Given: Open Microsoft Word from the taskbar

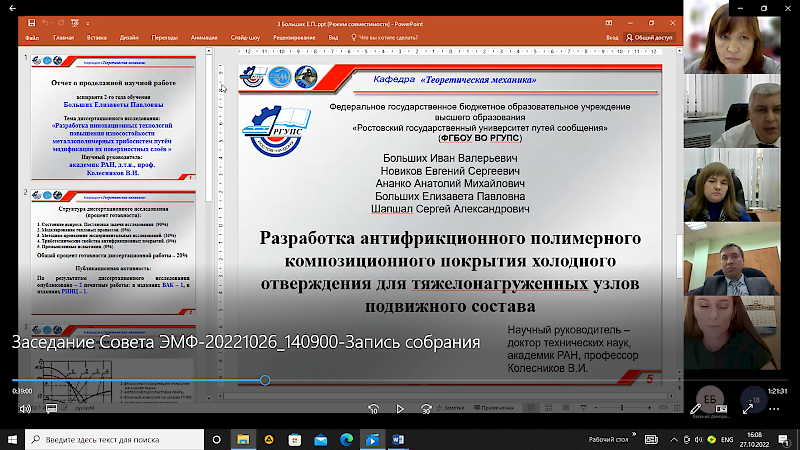Looking at the screenshot, I should click(398, 439).
